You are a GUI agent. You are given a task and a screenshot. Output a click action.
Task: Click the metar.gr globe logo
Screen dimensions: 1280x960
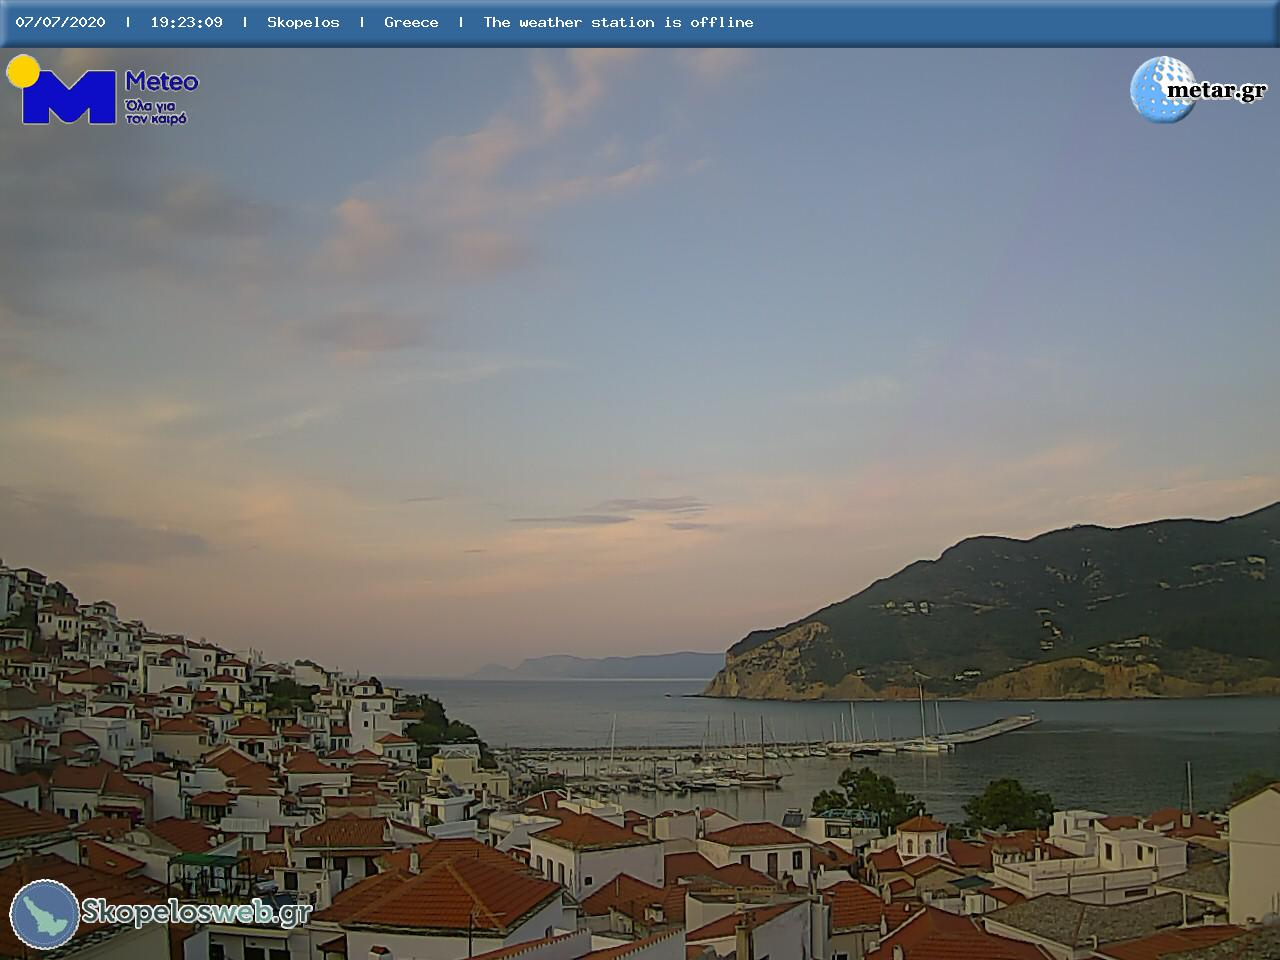[x=1161, y=90]
